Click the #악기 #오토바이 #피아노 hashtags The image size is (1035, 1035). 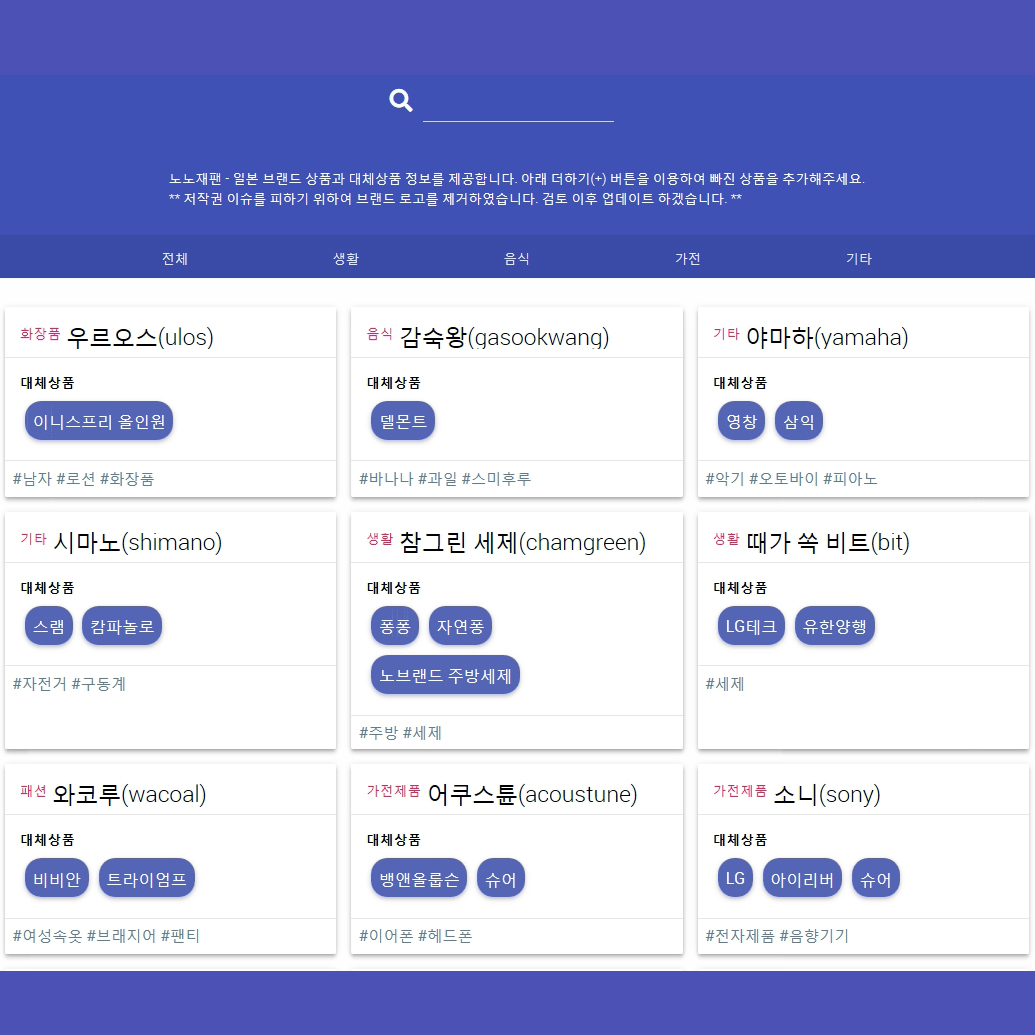[x=791, y=479]
